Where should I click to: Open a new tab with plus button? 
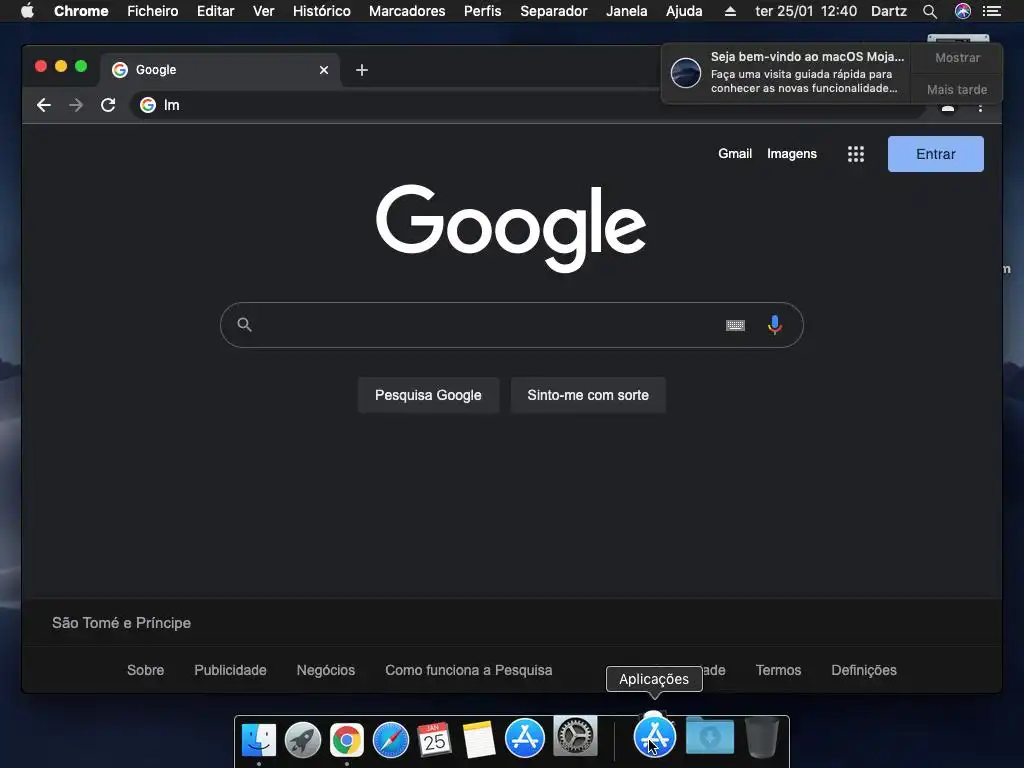[x=362, y=70]
